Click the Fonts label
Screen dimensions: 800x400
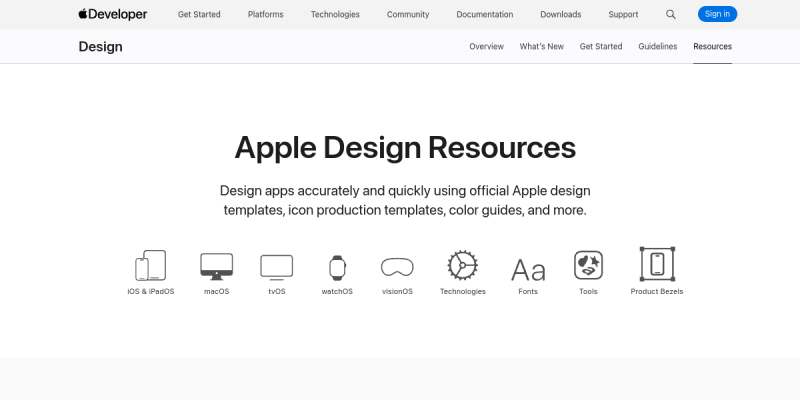coord(528,291)
